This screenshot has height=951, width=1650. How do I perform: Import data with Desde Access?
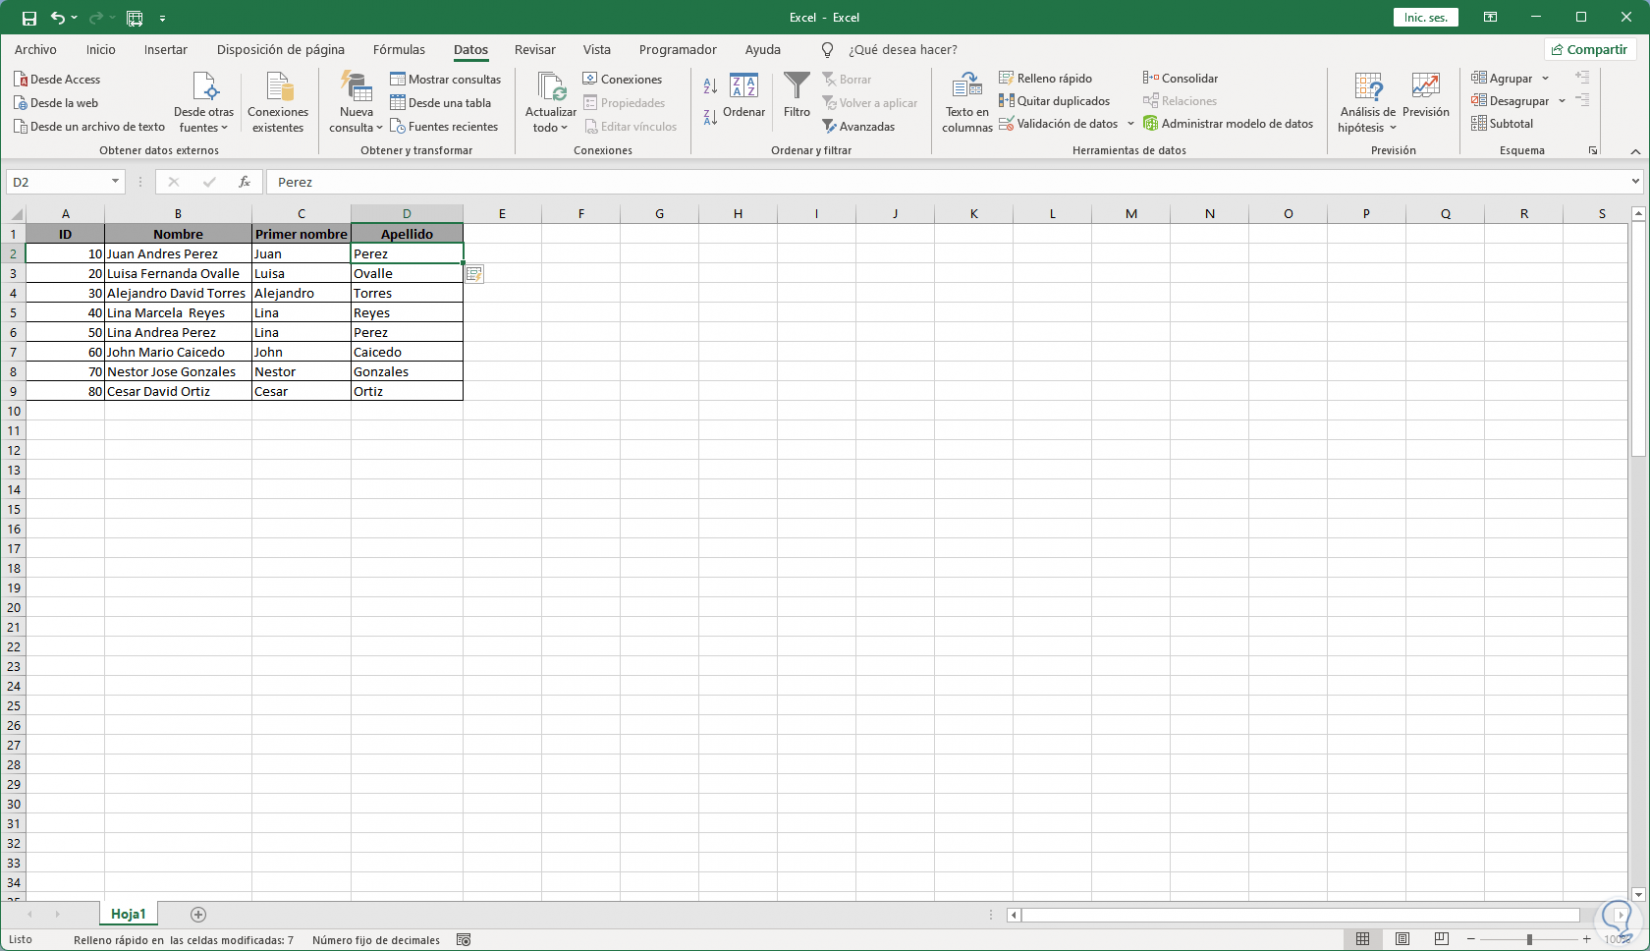pos(57,79)
